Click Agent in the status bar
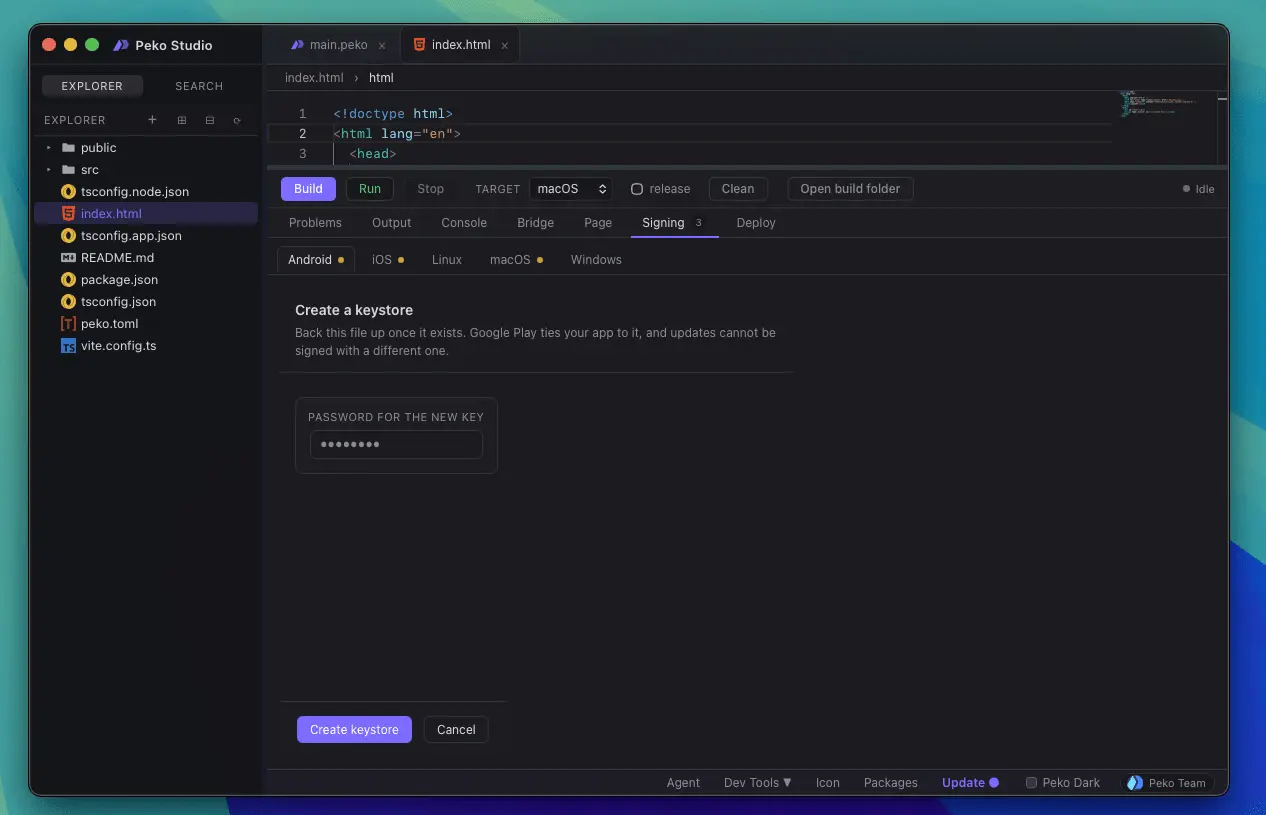 coord(683,783)
